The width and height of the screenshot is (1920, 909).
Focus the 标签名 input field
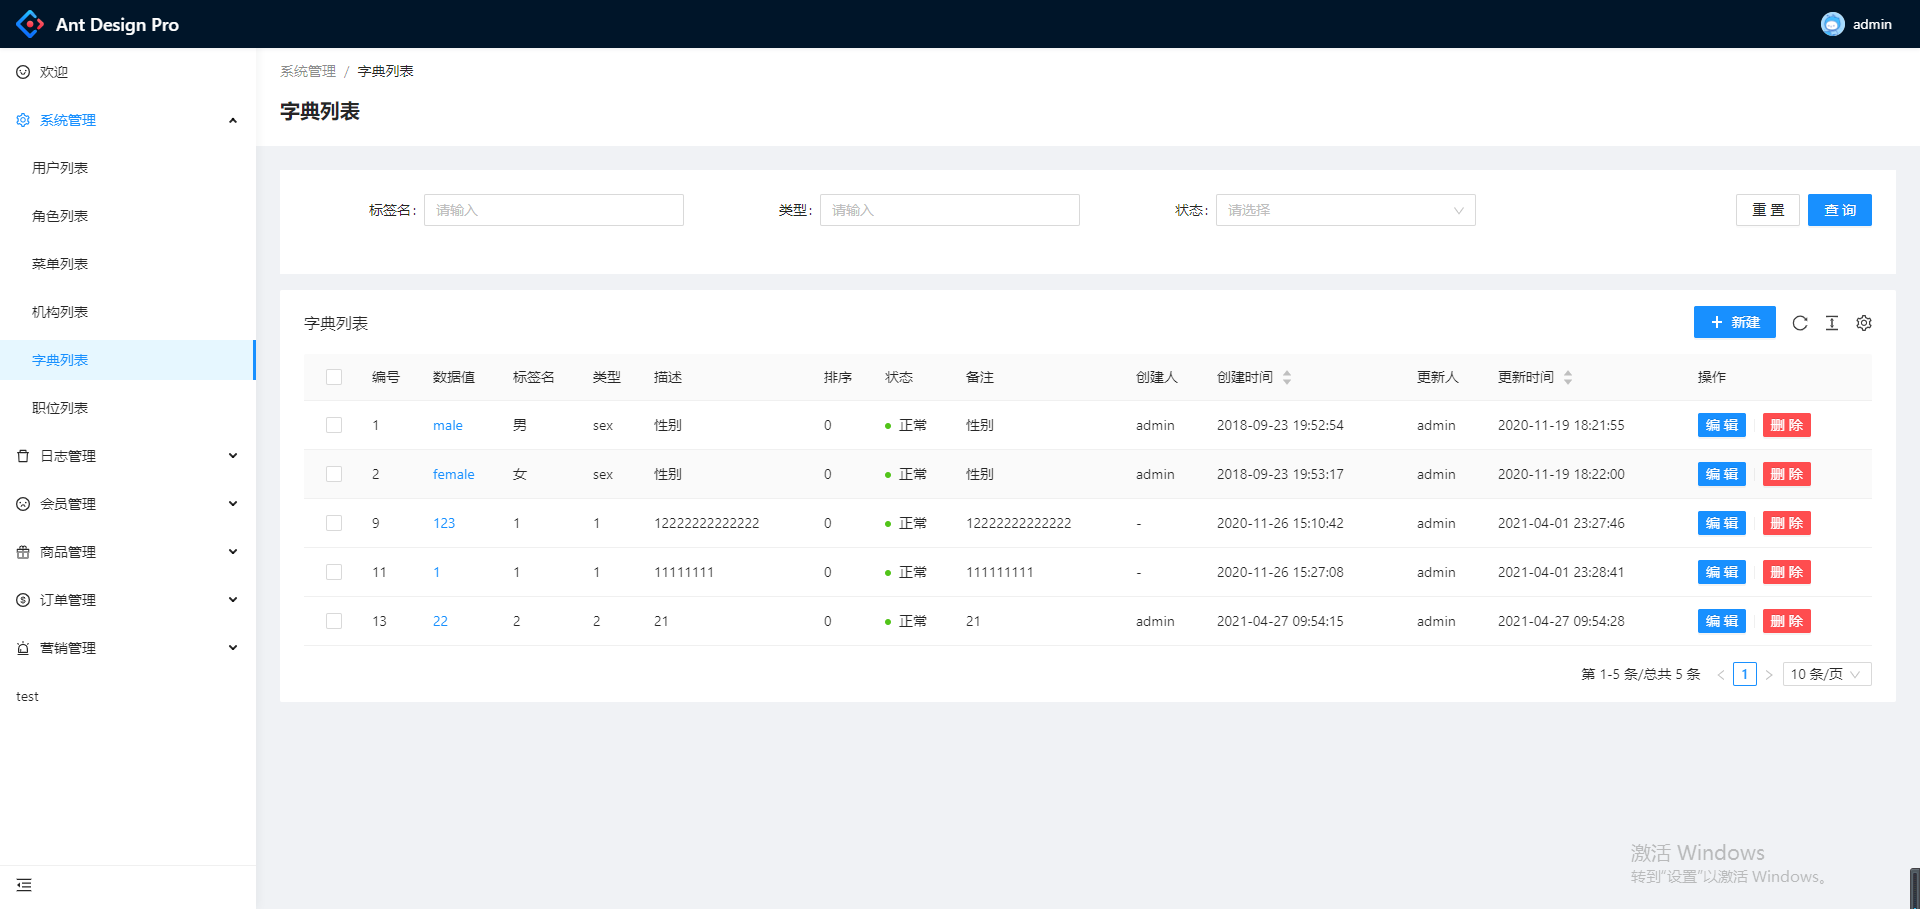[554, 210]
